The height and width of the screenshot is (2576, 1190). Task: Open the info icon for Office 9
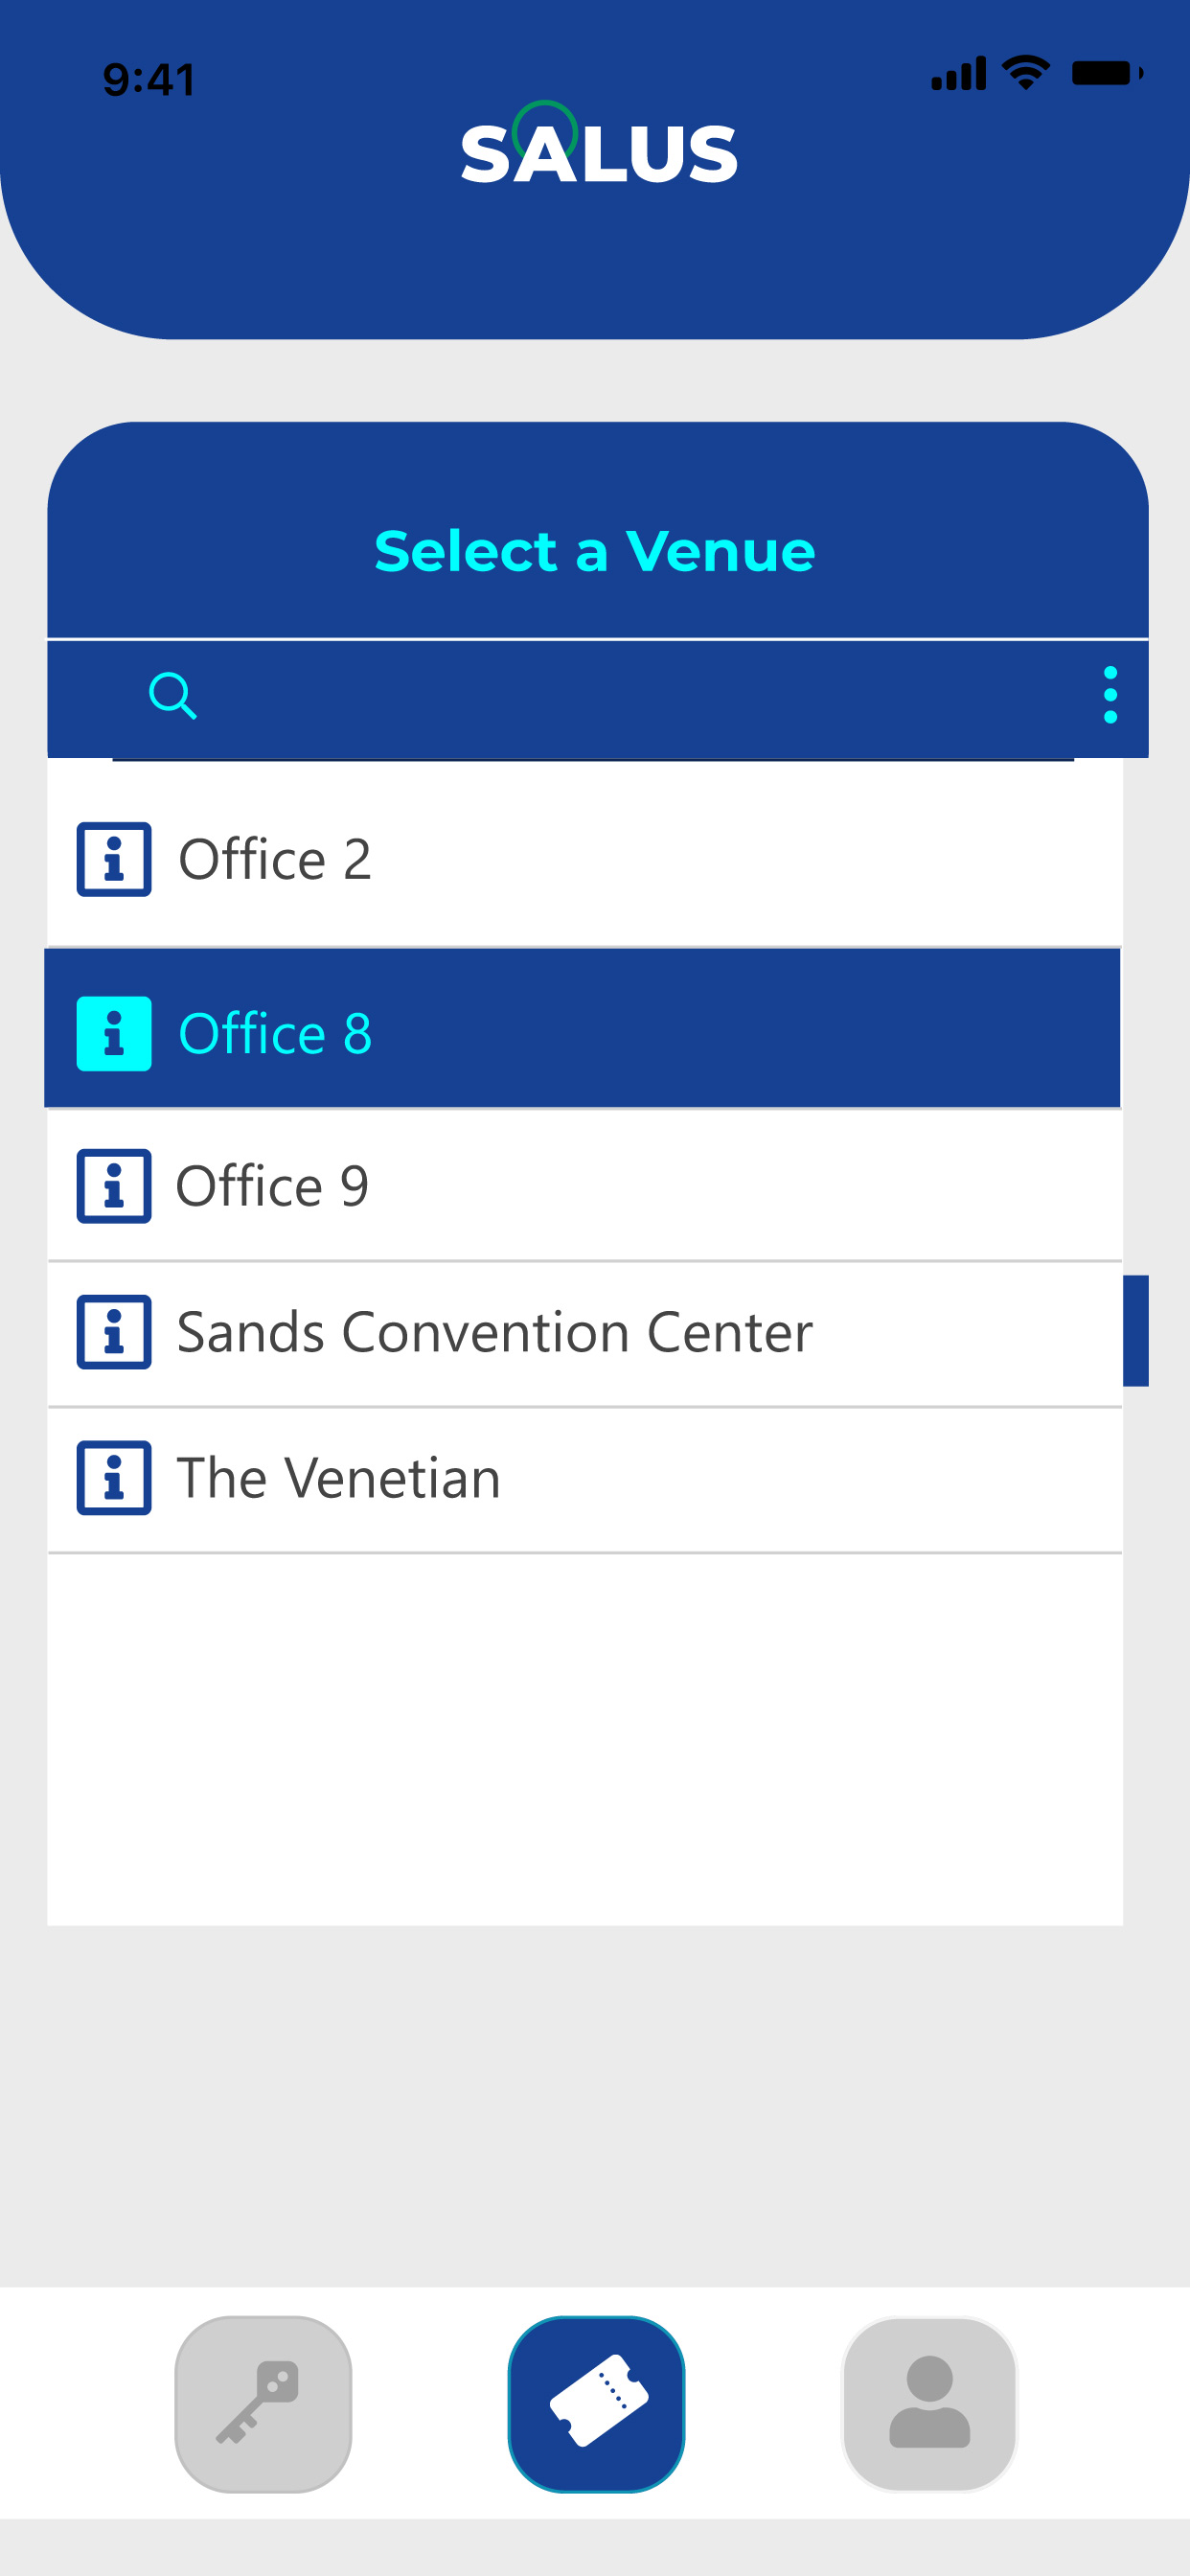tap(114, 1185)
